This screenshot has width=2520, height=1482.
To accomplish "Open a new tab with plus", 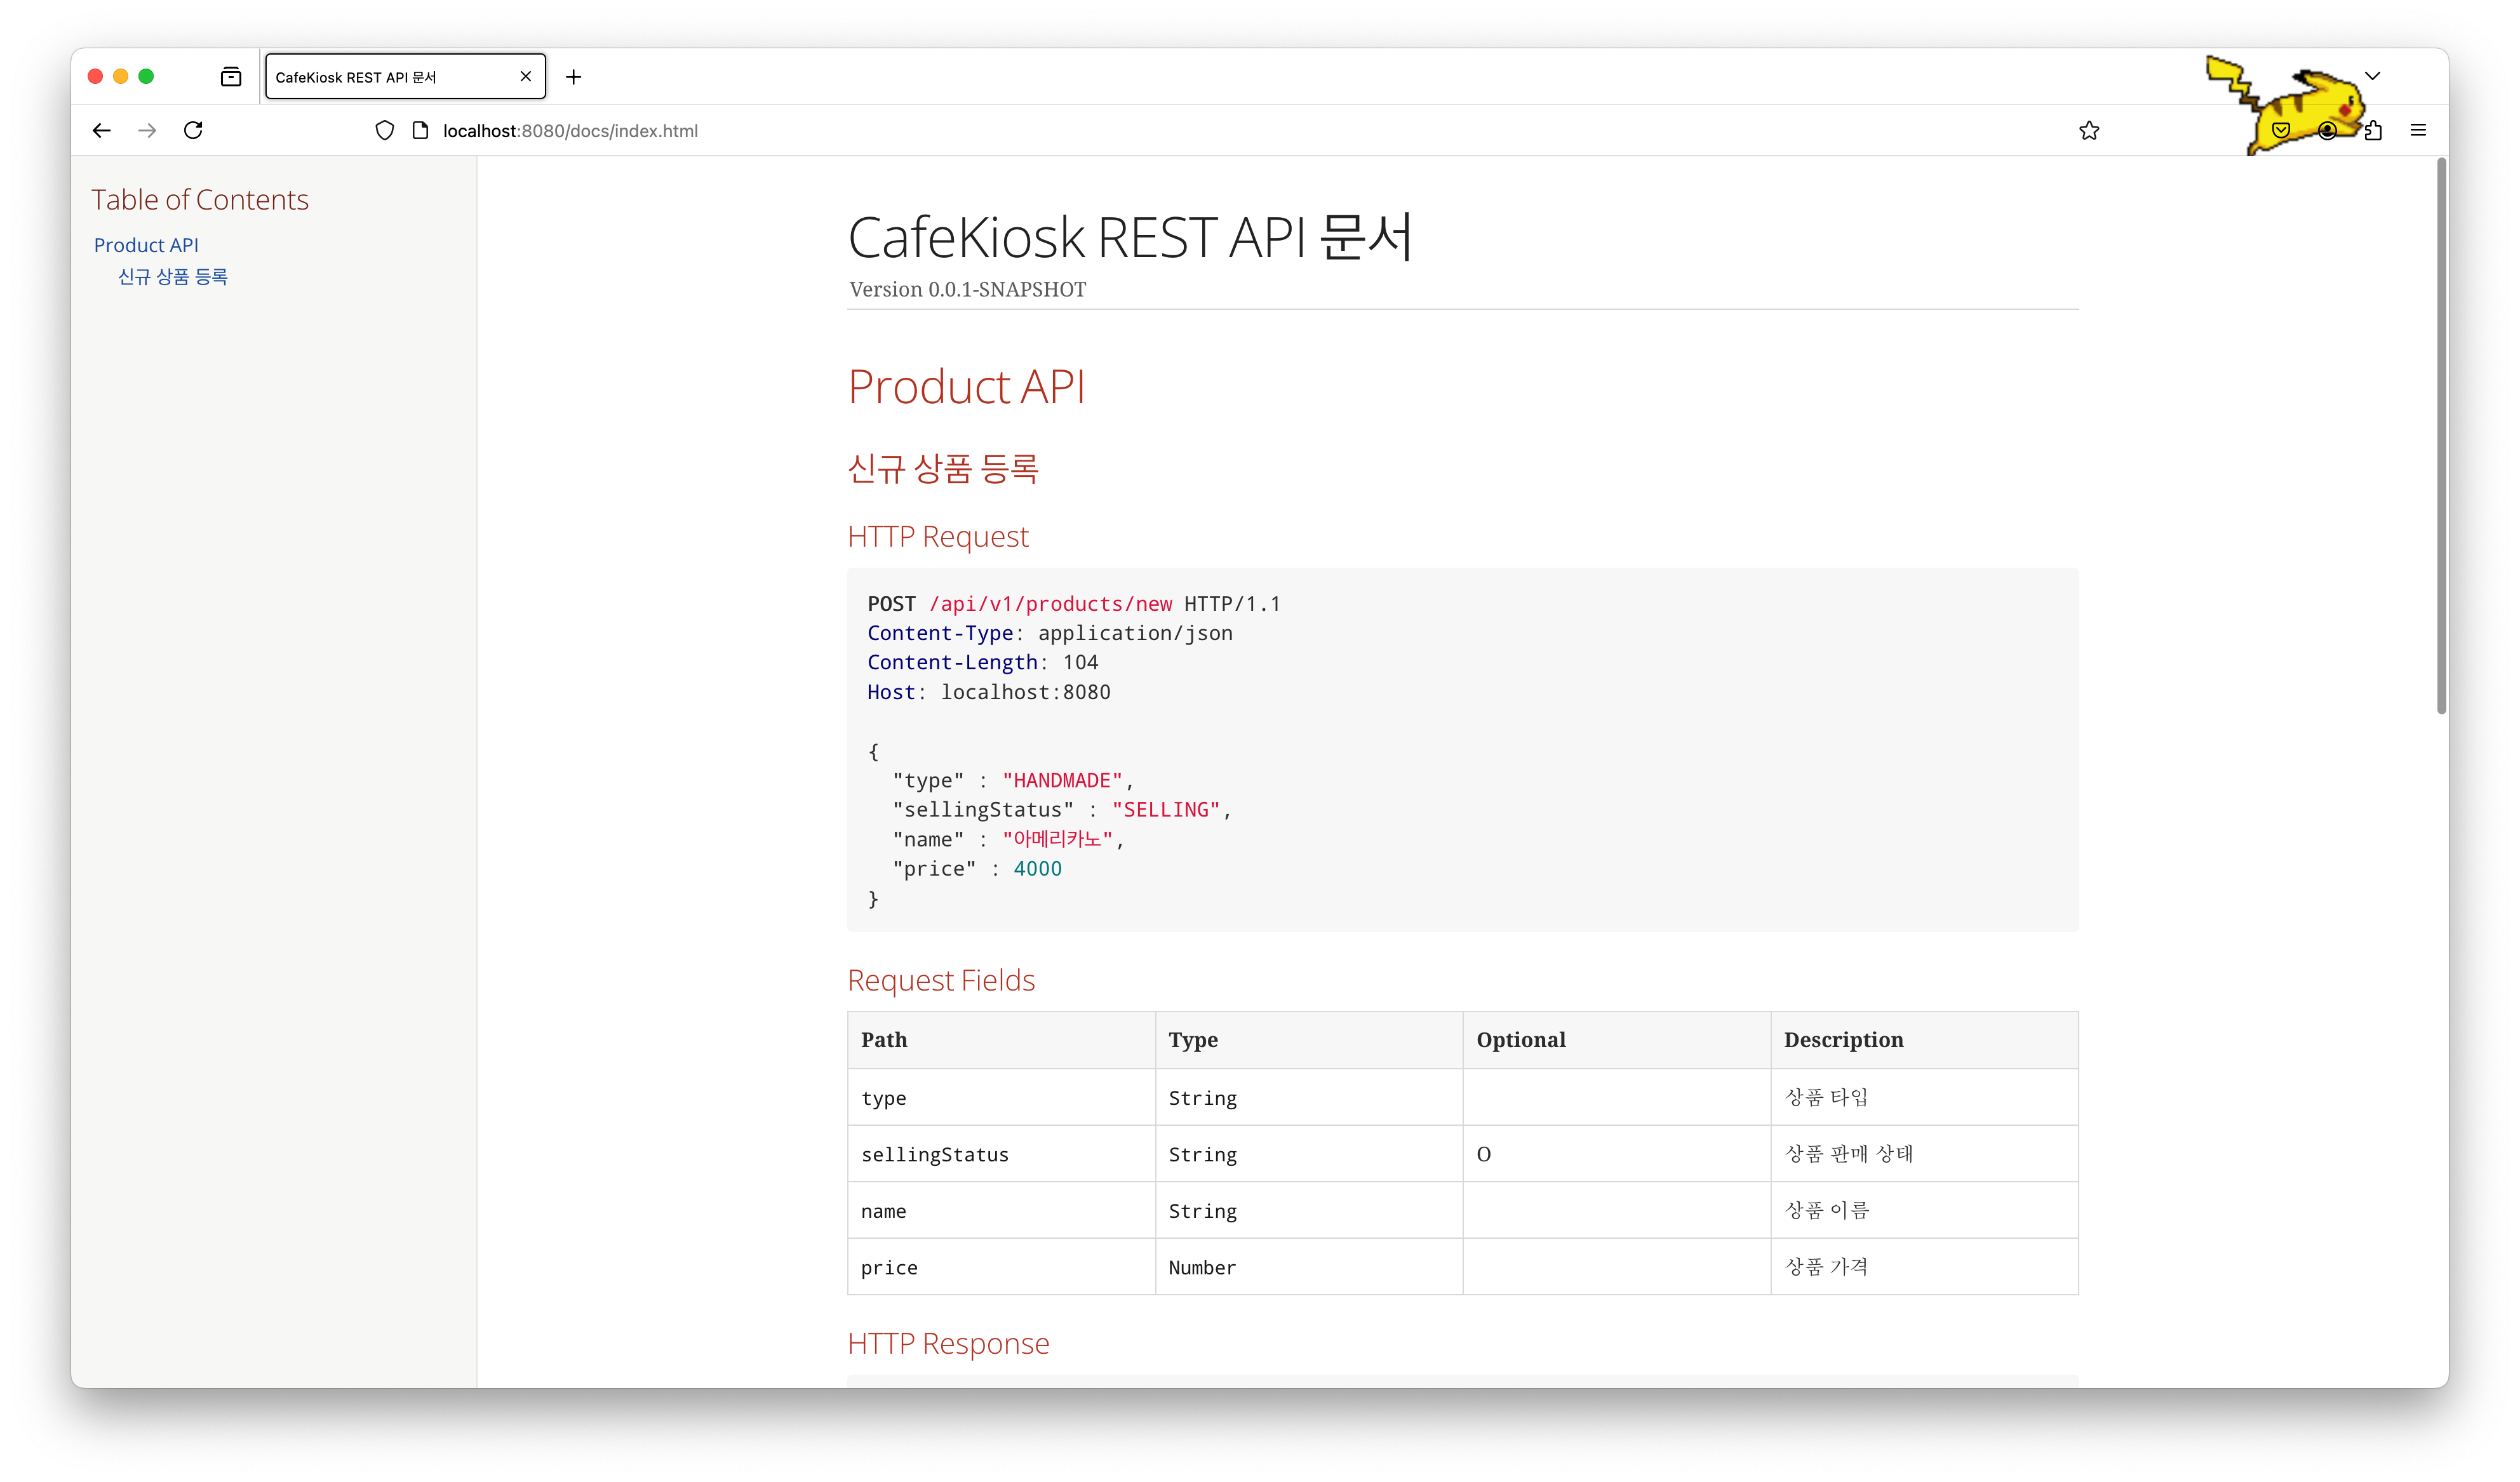I will pos(573,77).
